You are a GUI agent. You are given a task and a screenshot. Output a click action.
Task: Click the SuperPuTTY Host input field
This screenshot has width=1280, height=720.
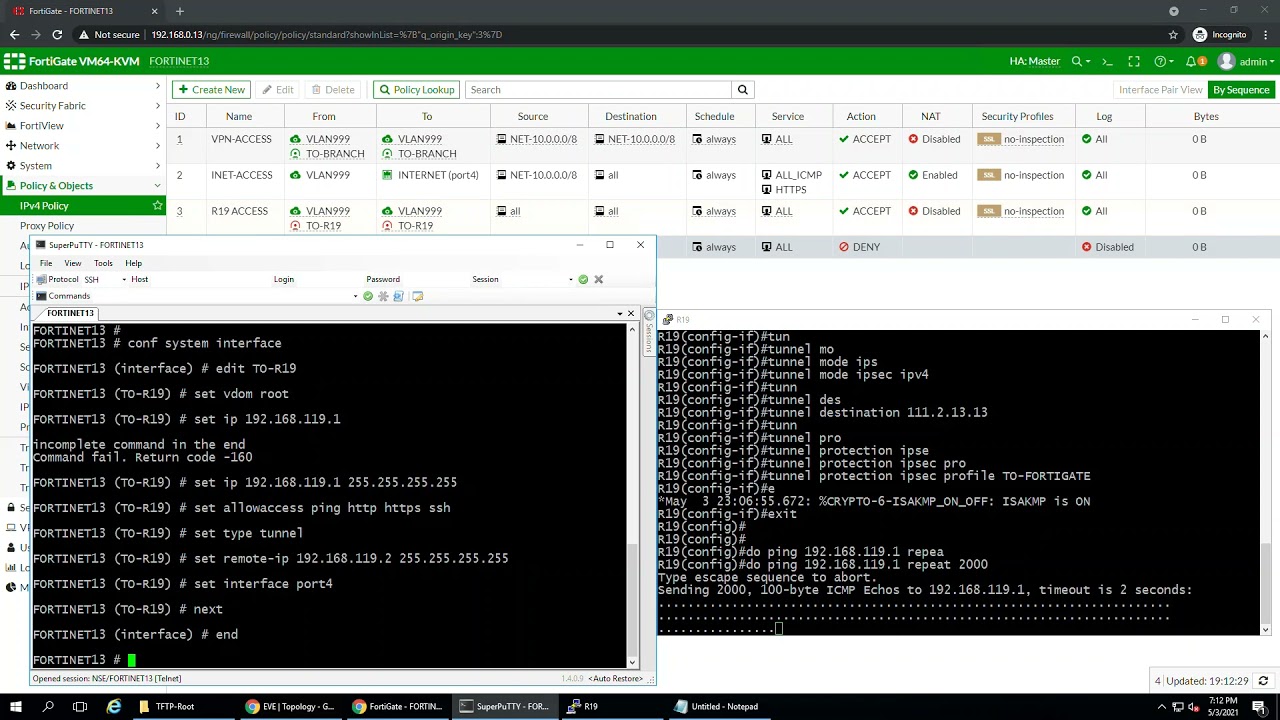pyautogui.click(x=210, y=280)
